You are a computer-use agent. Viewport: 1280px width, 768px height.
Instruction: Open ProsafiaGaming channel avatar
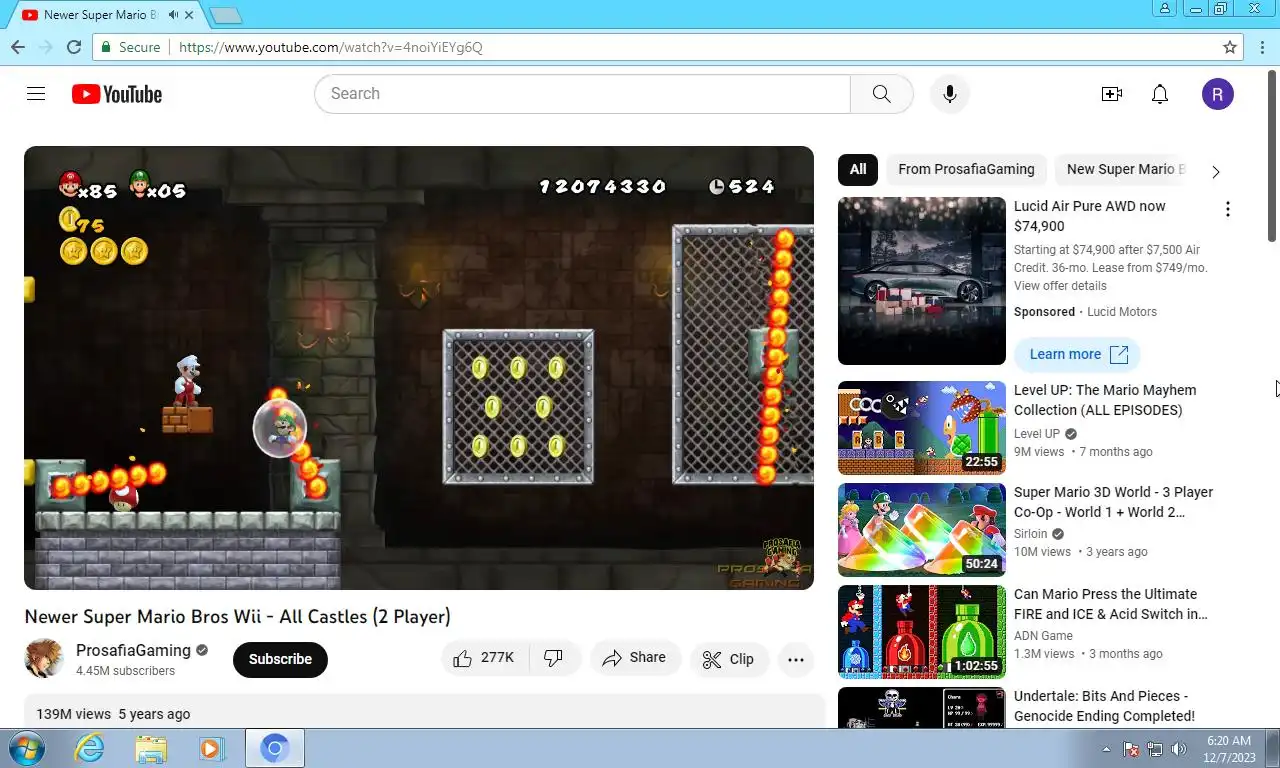coord(44,659)
